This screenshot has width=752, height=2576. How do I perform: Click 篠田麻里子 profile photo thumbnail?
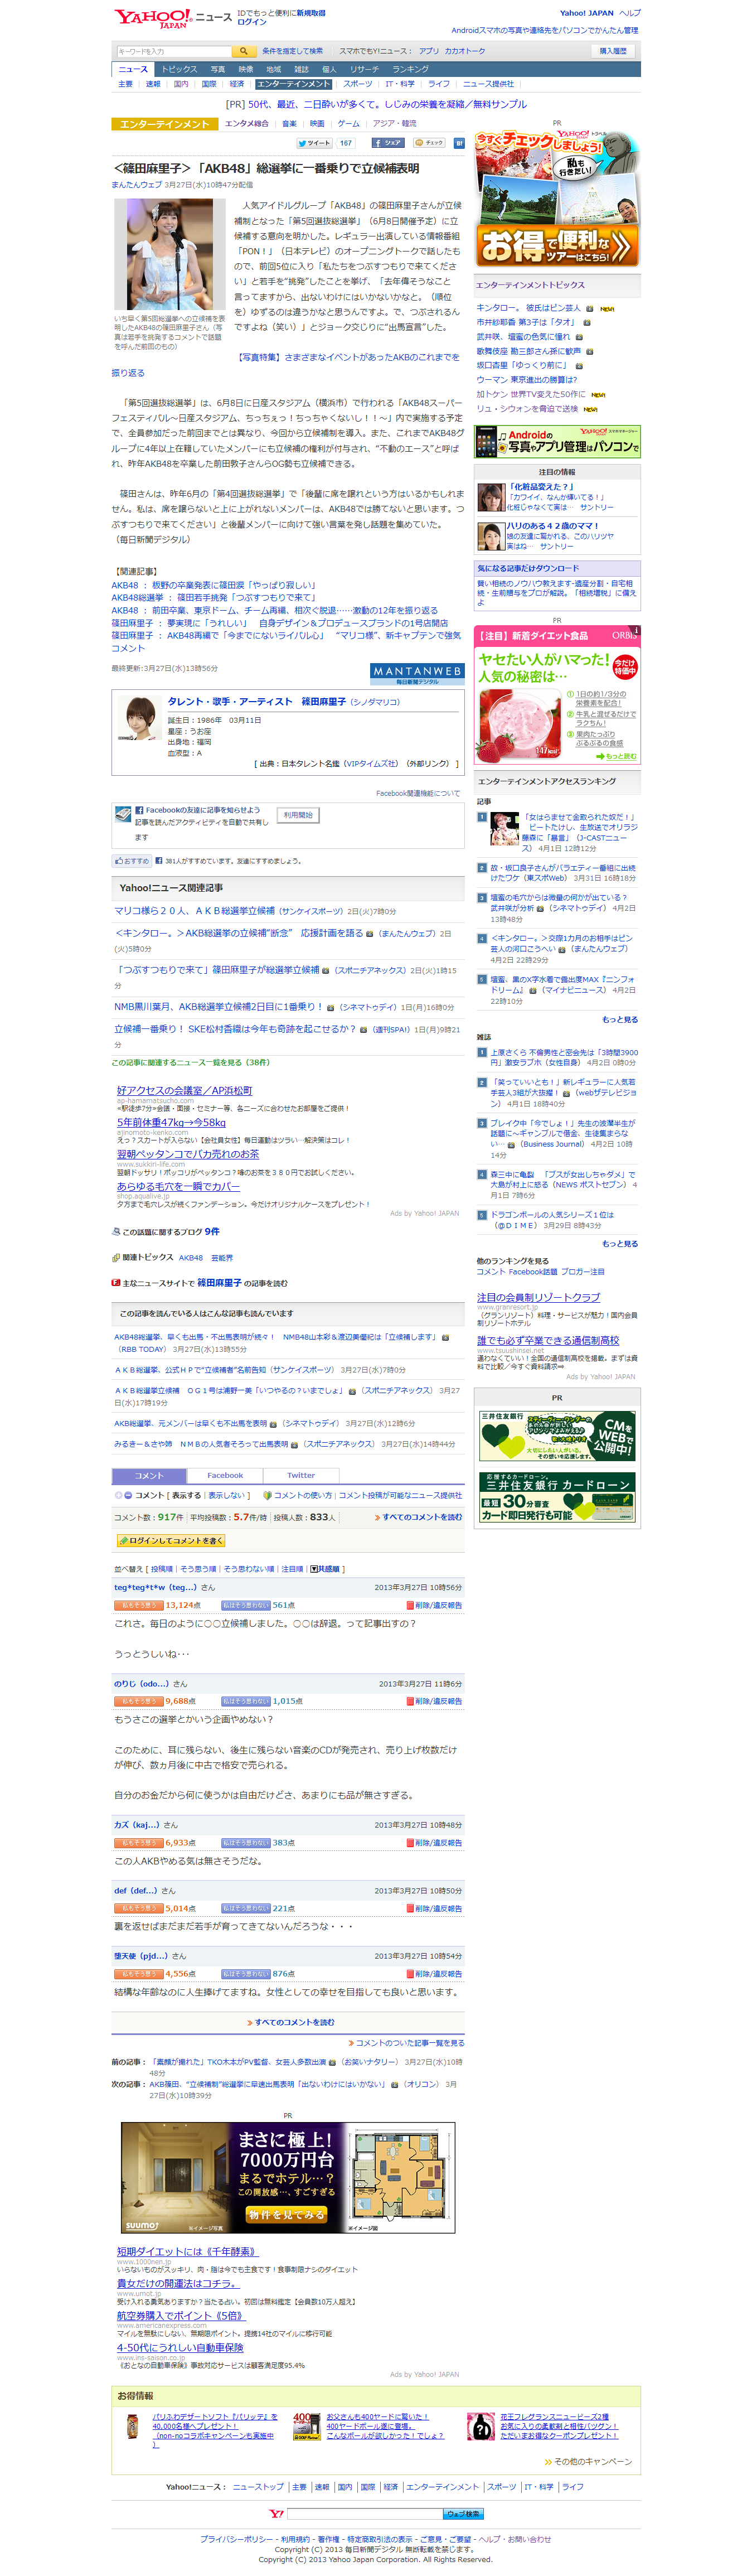point(139,719)
